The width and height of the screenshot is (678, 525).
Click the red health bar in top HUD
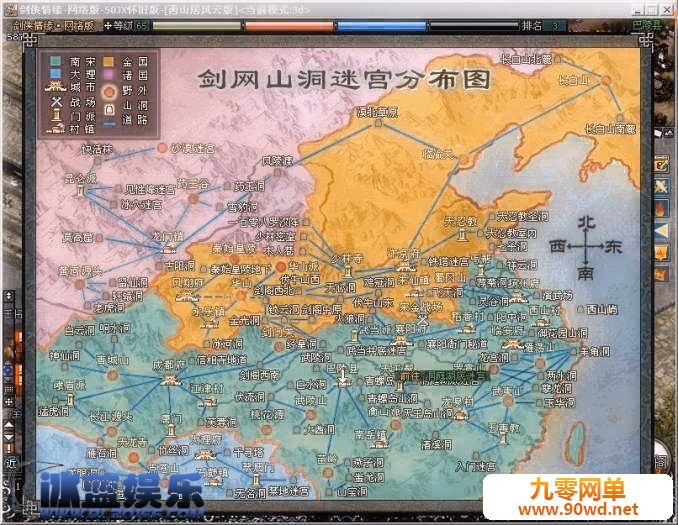(x=289, y=26)
